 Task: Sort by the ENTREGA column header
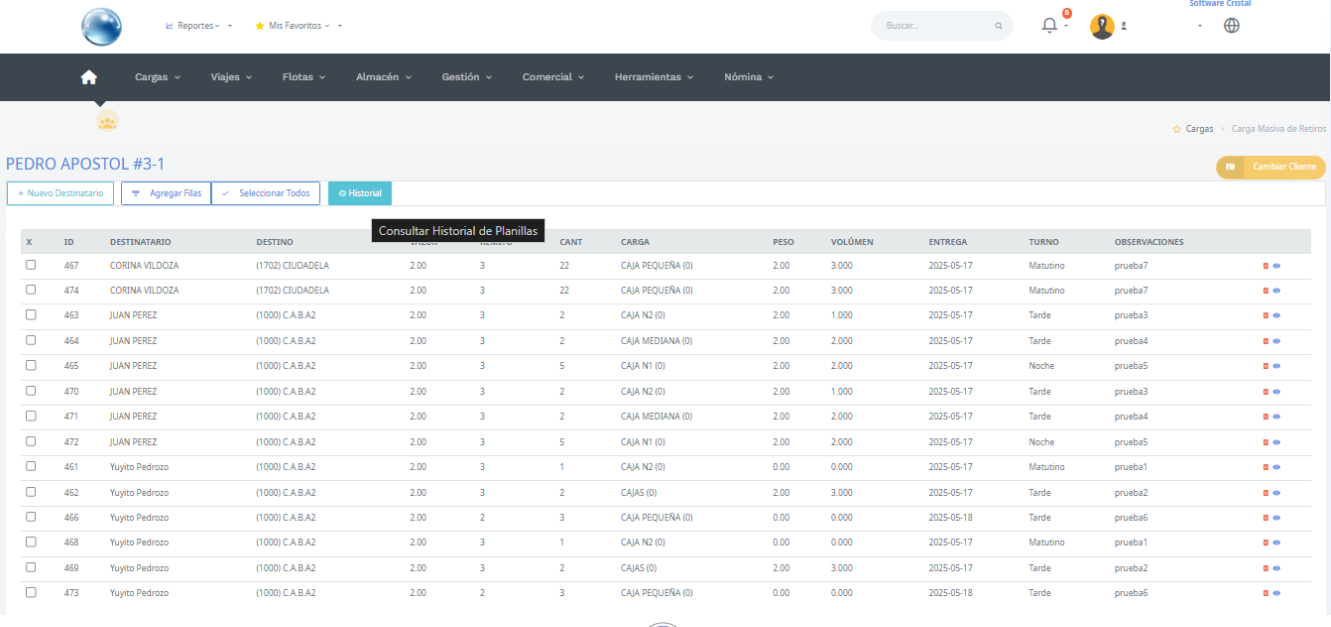pyautogui.click(x=948, y=242)
